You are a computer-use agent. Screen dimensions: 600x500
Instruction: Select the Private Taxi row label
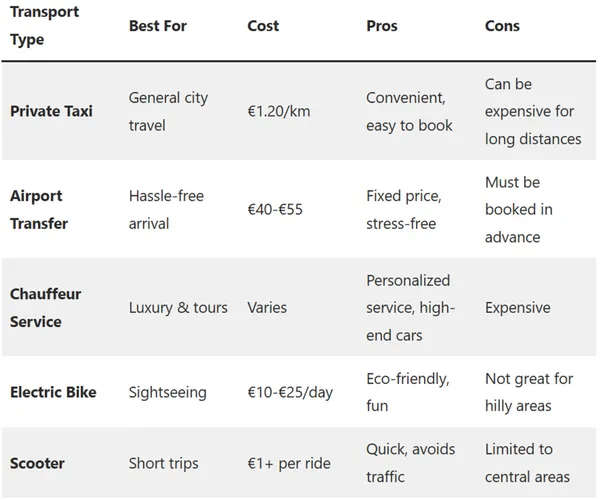click(x=51, y=111)
